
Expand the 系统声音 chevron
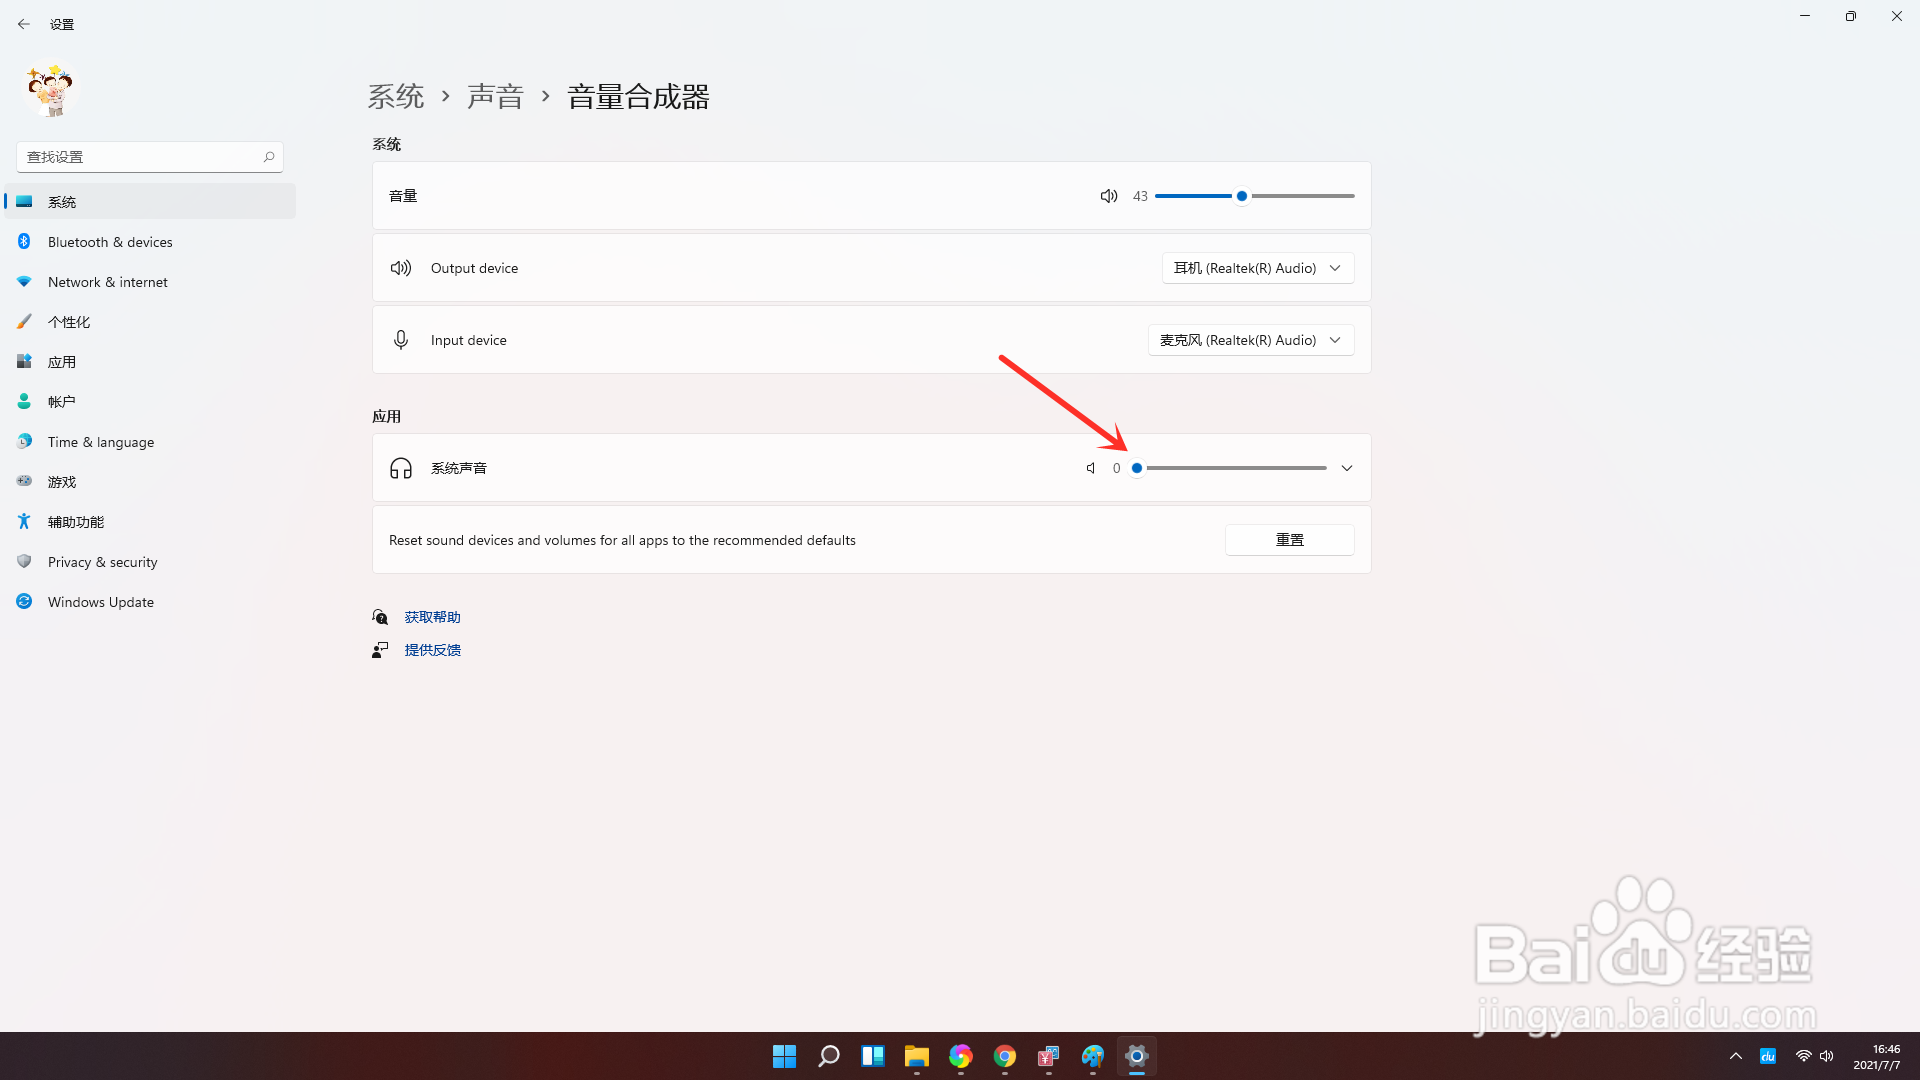coord(1346,467)
